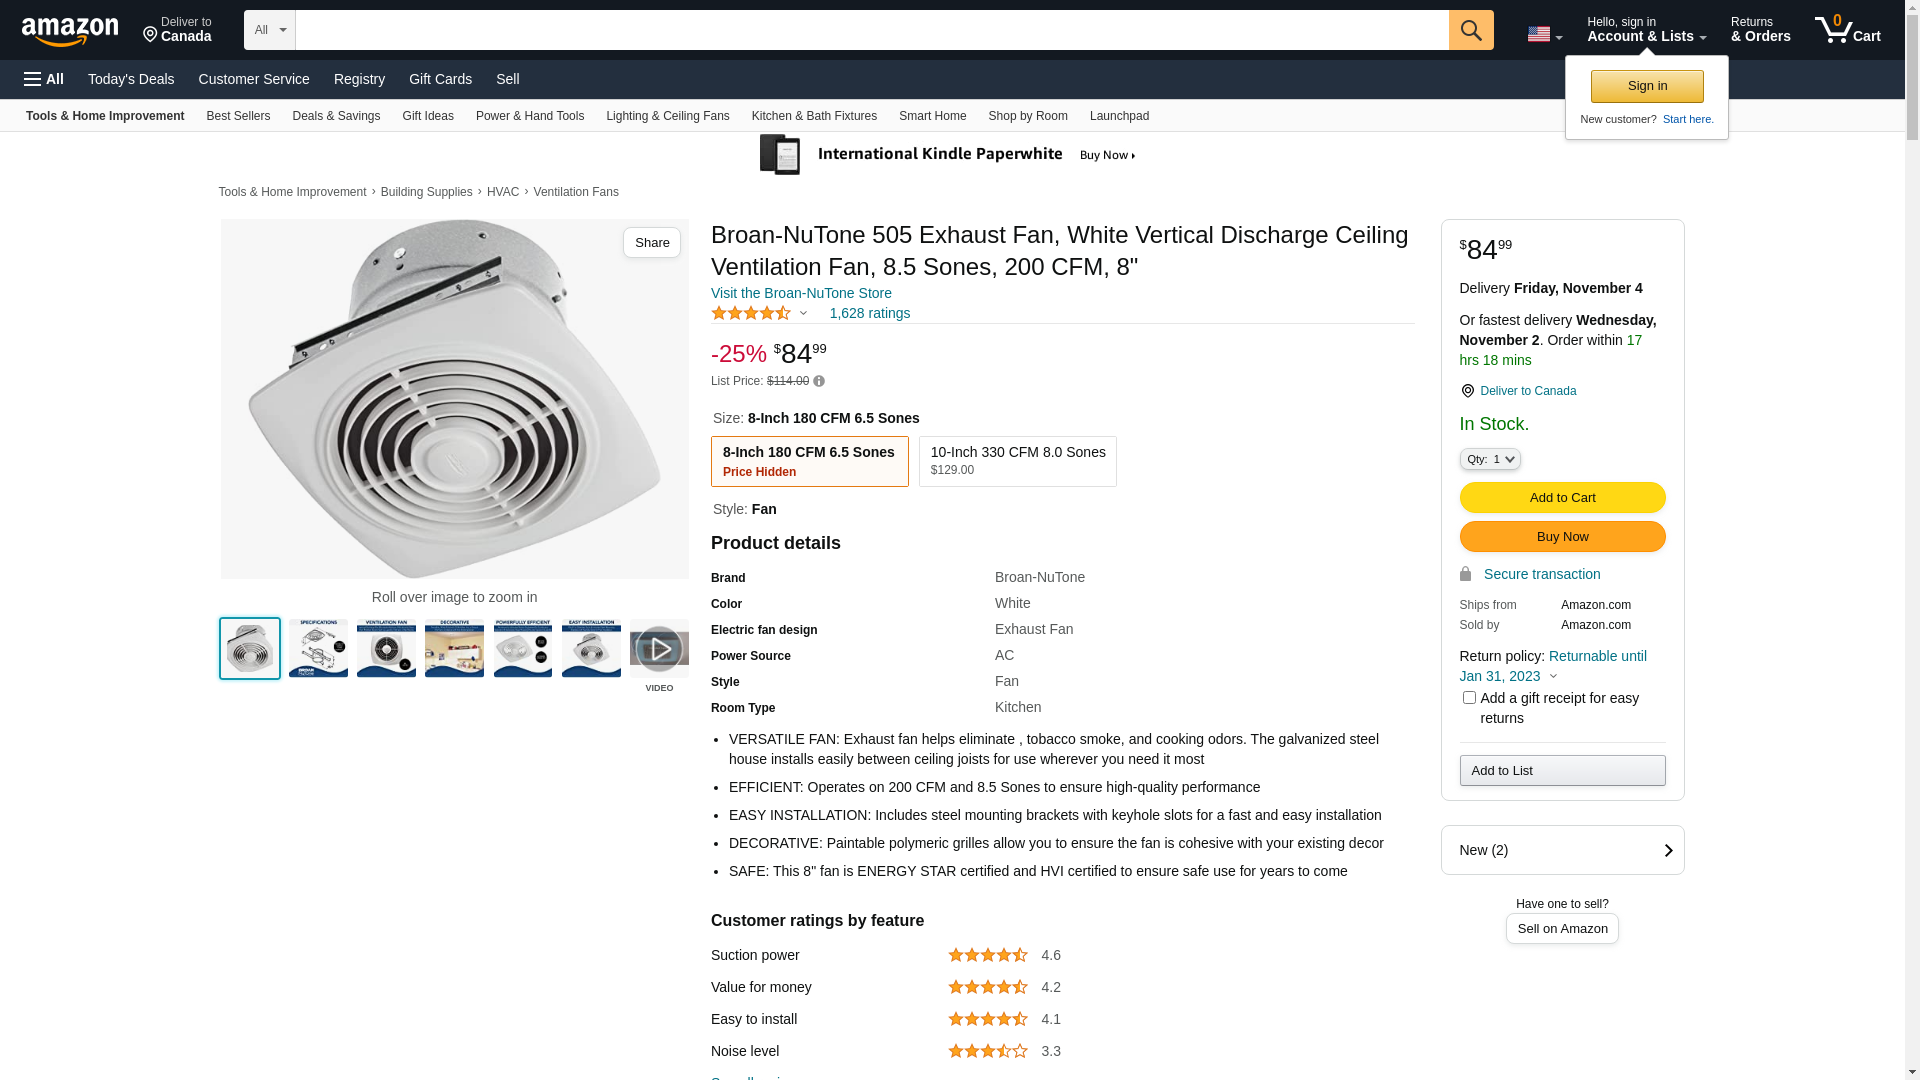Expand the star ratings popover arrow

point(803,313)
